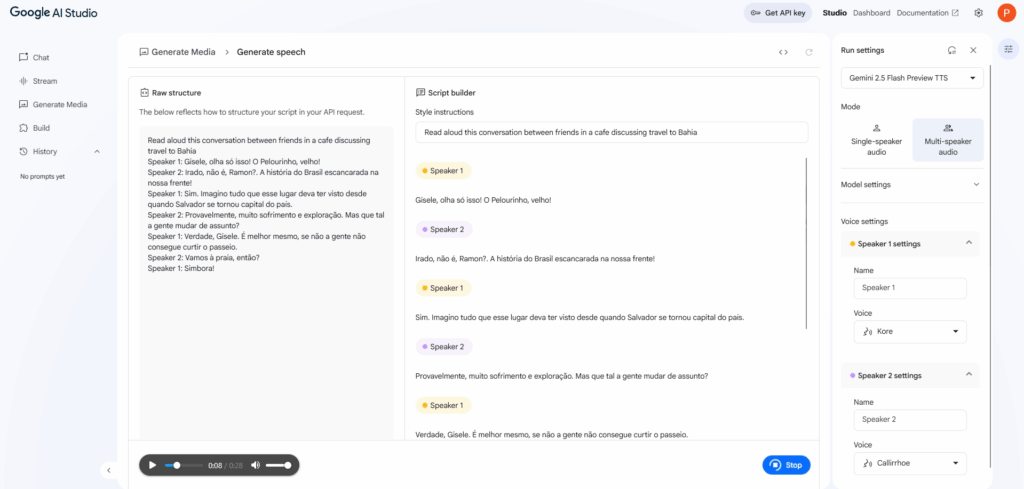This screenshot has height=489, width=1024.
Task: Collapse the left sidebar arrow
Action: tap(109, 470)
